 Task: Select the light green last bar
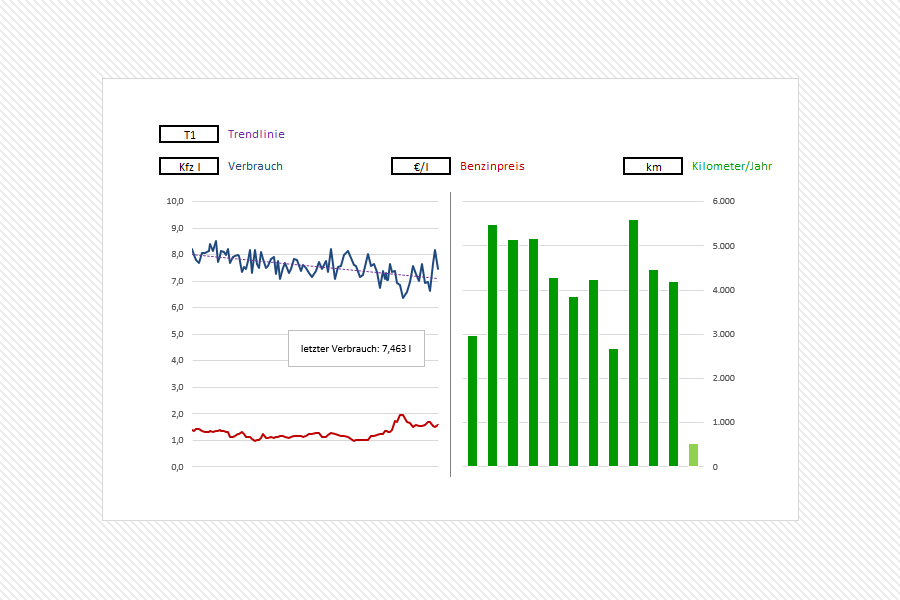coord(694,455)
